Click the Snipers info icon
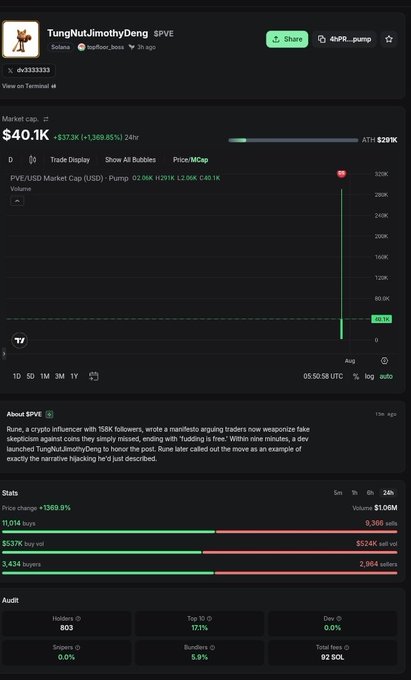 (x=78, y=647)
